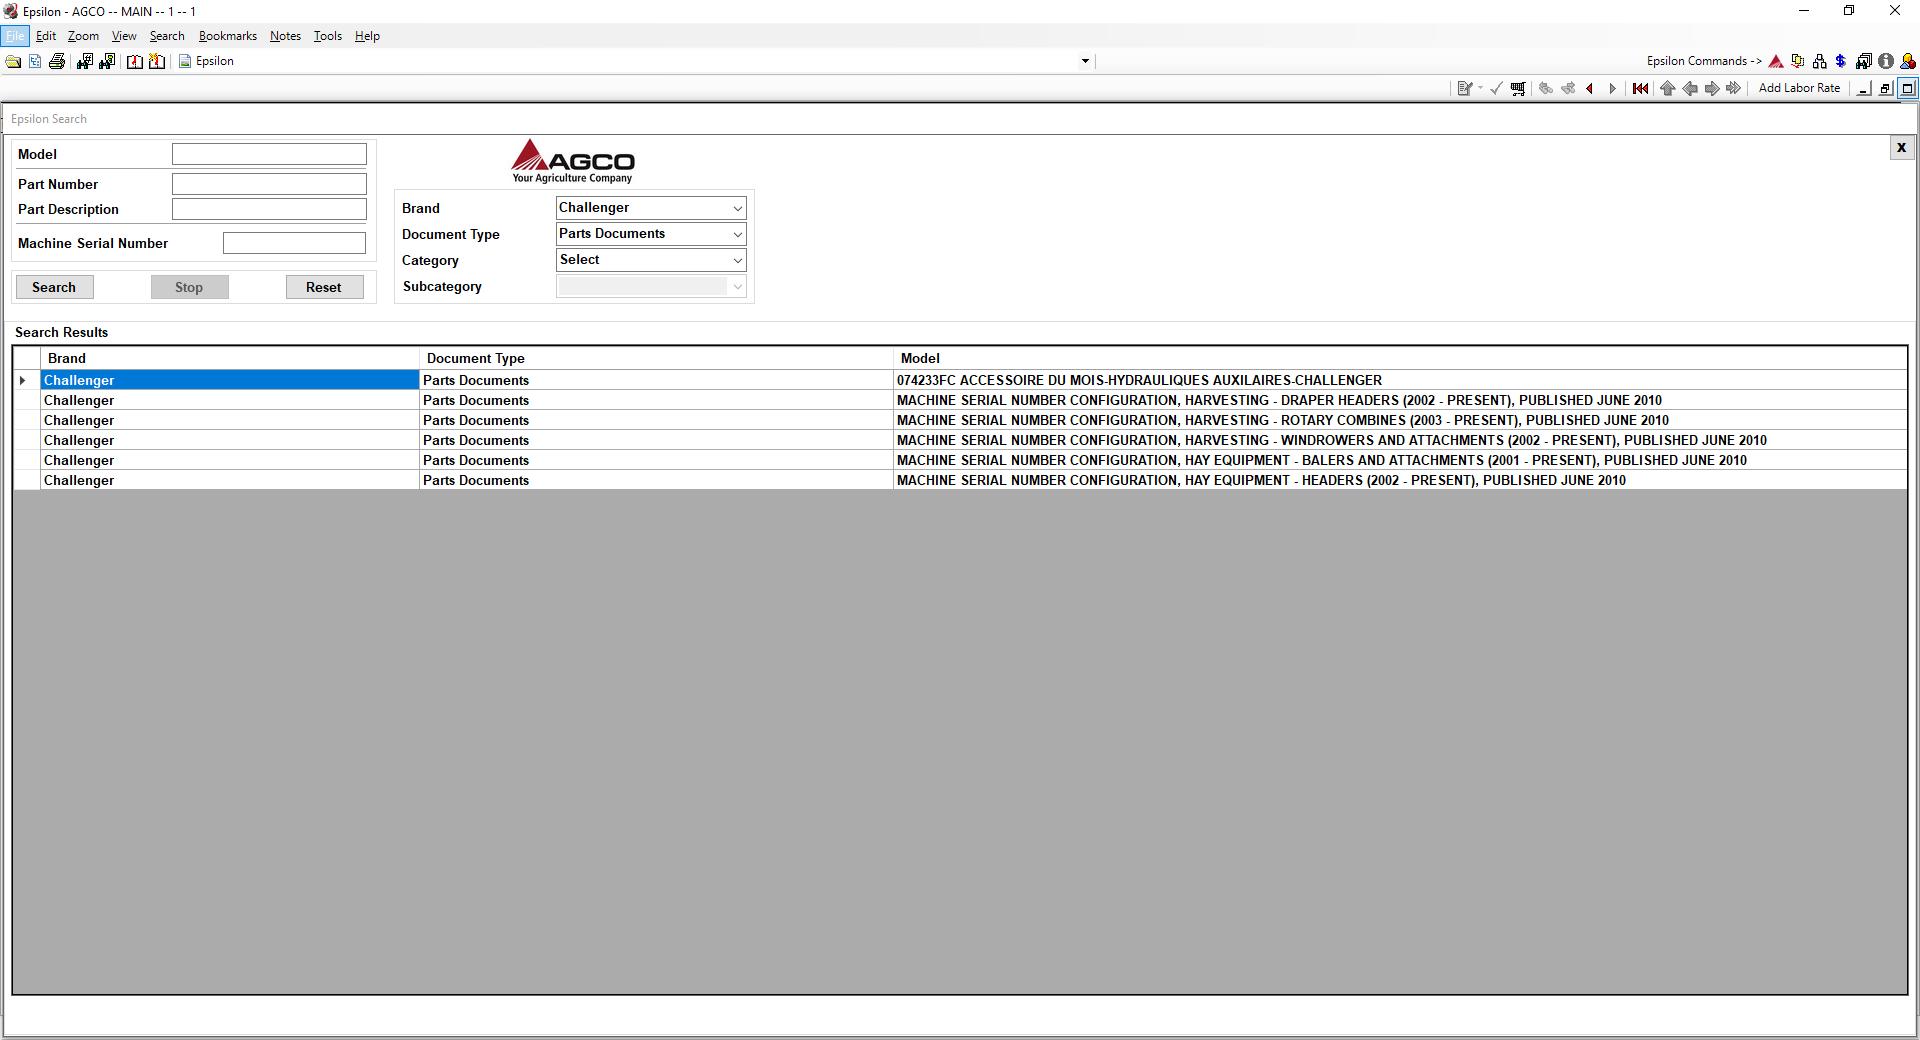
Task: Click the blue dollar sign icon
Action: coord(1840,62)
